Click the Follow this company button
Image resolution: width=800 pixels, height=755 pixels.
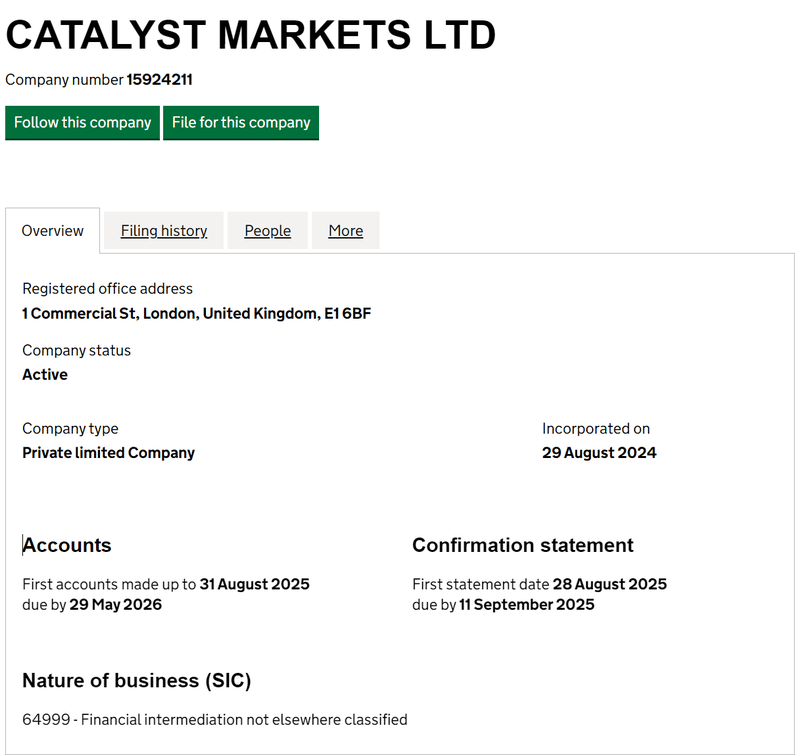click(82, 123)
